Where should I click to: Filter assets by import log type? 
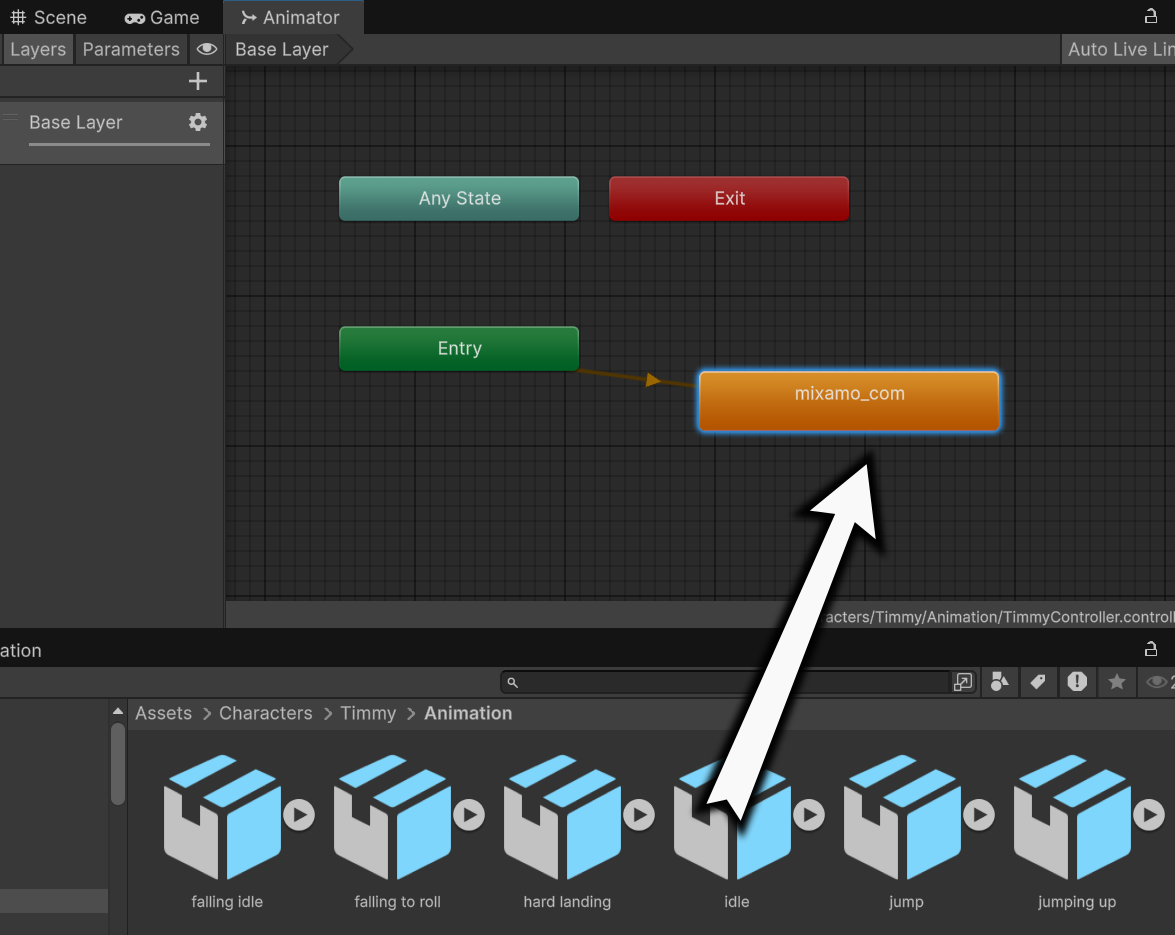pyautogui.click(x=1077, y=682)
